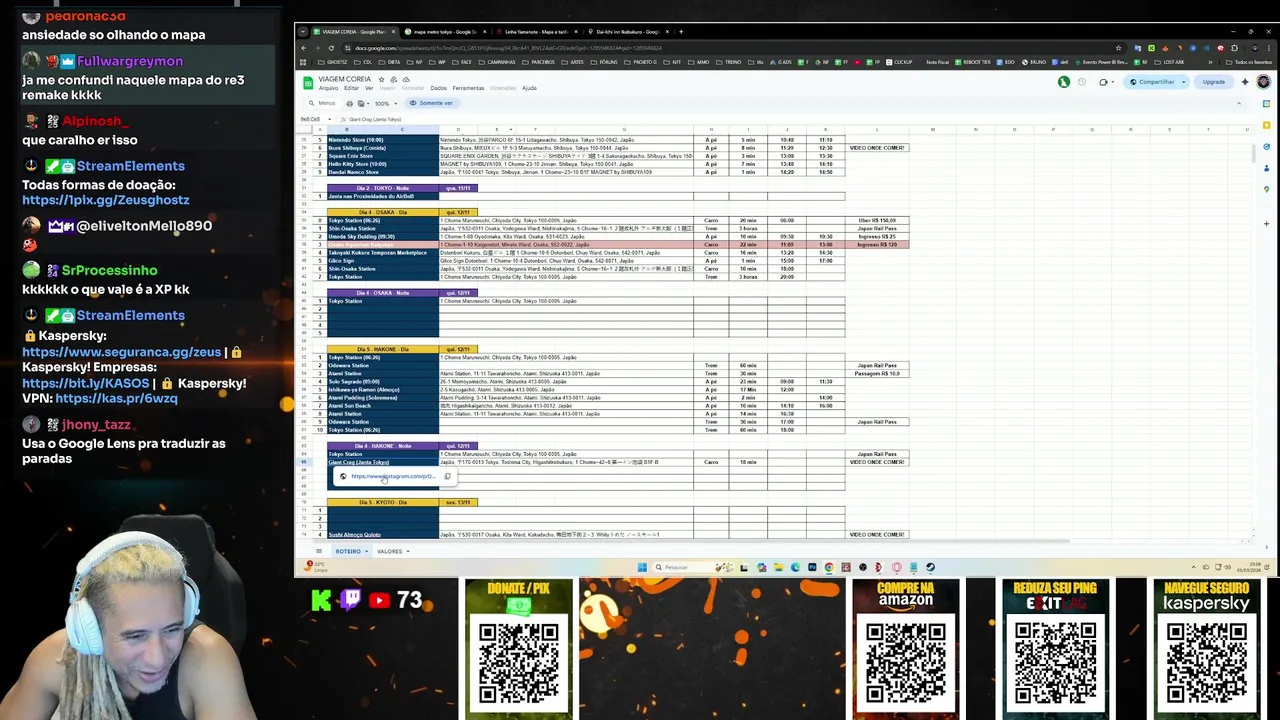Open the Instagram link in the preview popup
This screenshot has height=720, width=1280.
[392, 476]
